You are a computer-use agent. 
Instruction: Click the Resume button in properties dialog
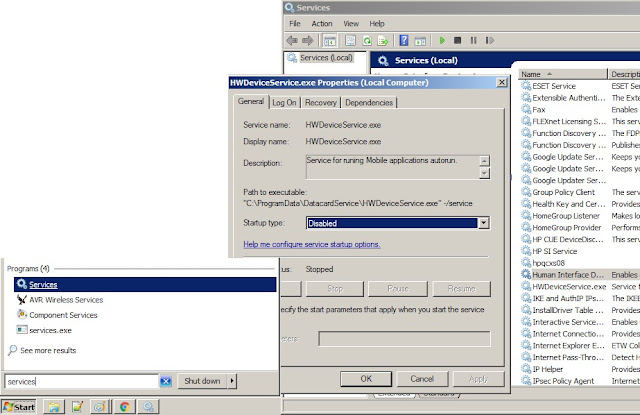point(462,289)
